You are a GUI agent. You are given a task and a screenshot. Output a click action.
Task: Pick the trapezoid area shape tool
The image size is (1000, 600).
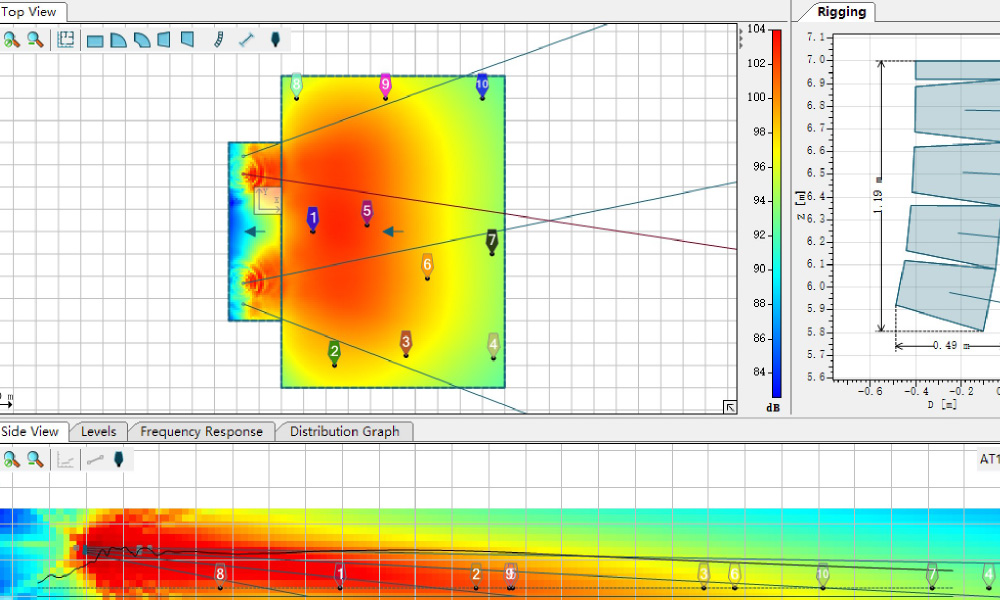pyautogui.click(x=163, y=40)
